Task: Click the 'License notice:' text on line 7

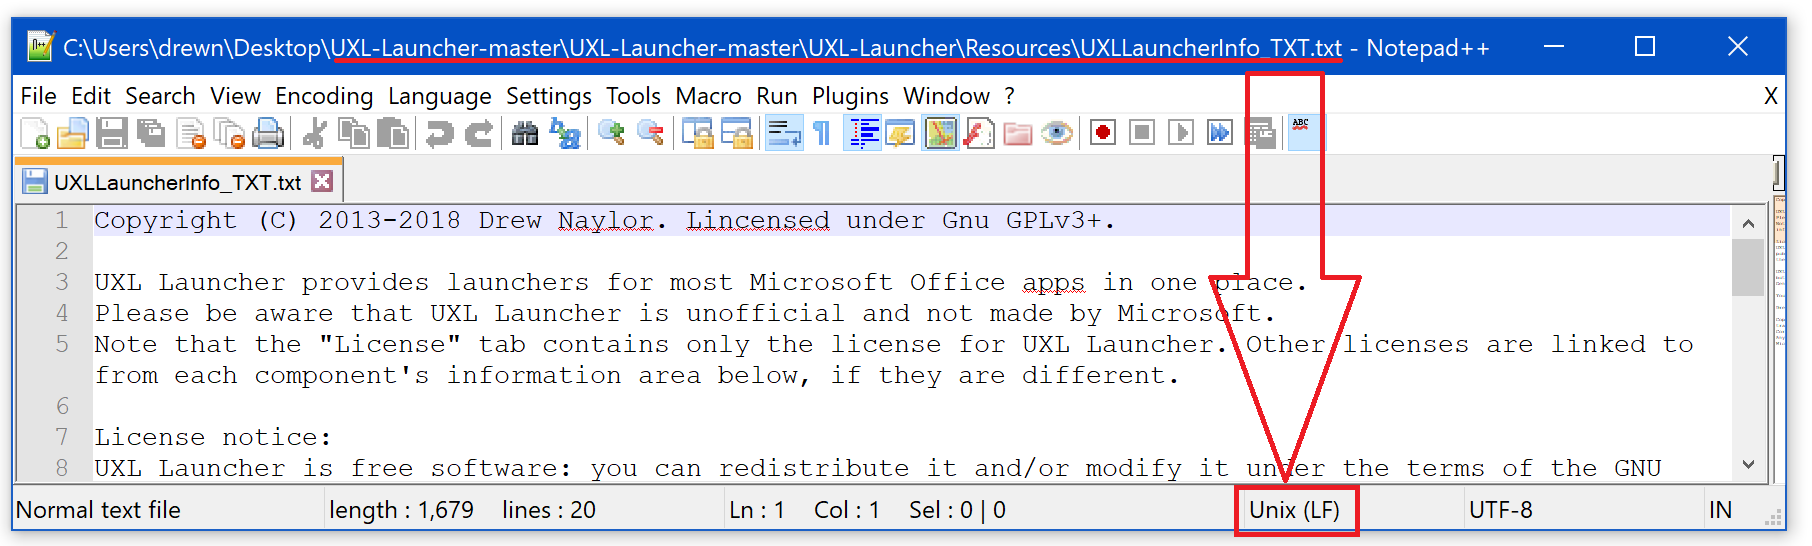Action: pyautogui.click(x=212, y=437)
